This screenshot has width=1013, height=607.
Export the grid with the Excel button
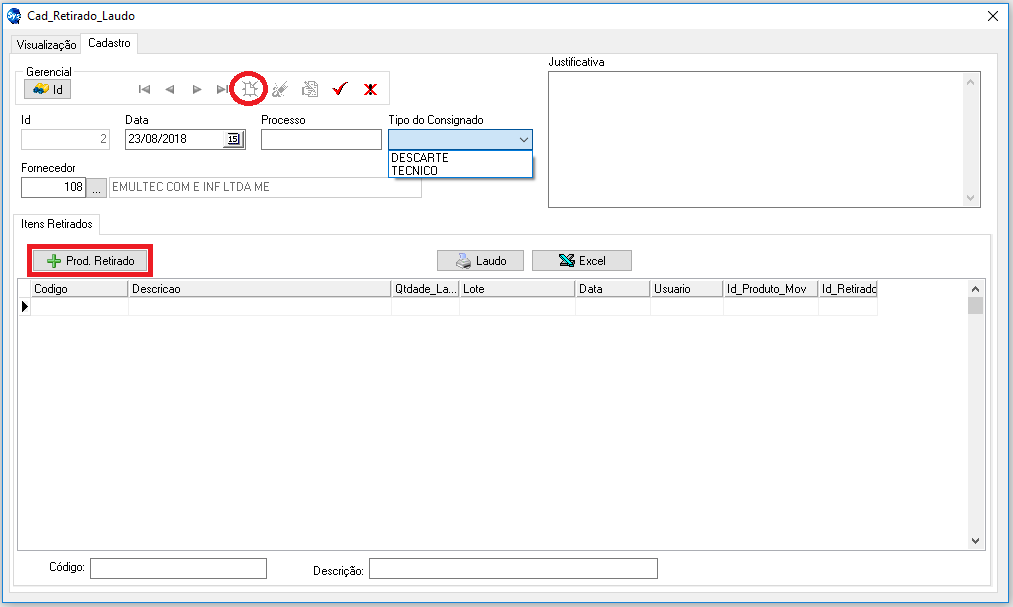[581, 261]
